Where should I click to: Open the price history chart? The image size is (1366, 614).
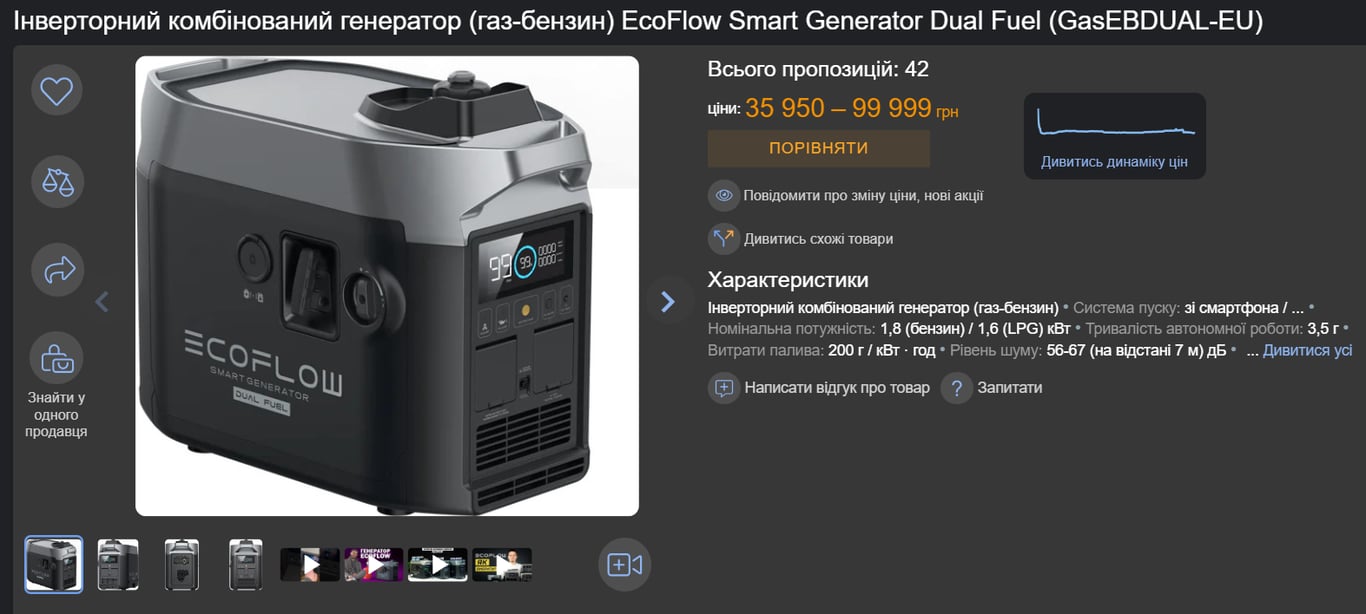click(x=1115, y=123)
